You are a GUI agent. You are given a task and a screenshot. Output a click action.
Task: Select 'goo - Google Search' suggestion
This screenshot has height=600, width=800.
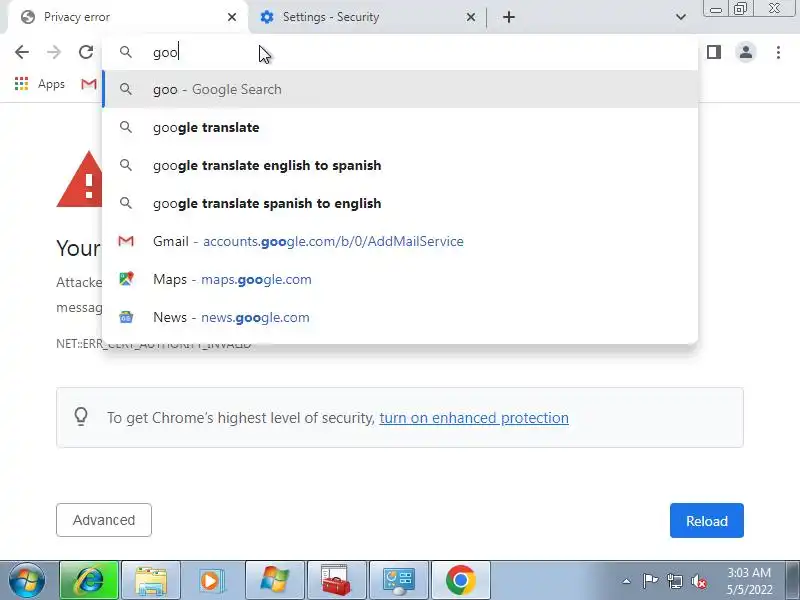(400, 89)
